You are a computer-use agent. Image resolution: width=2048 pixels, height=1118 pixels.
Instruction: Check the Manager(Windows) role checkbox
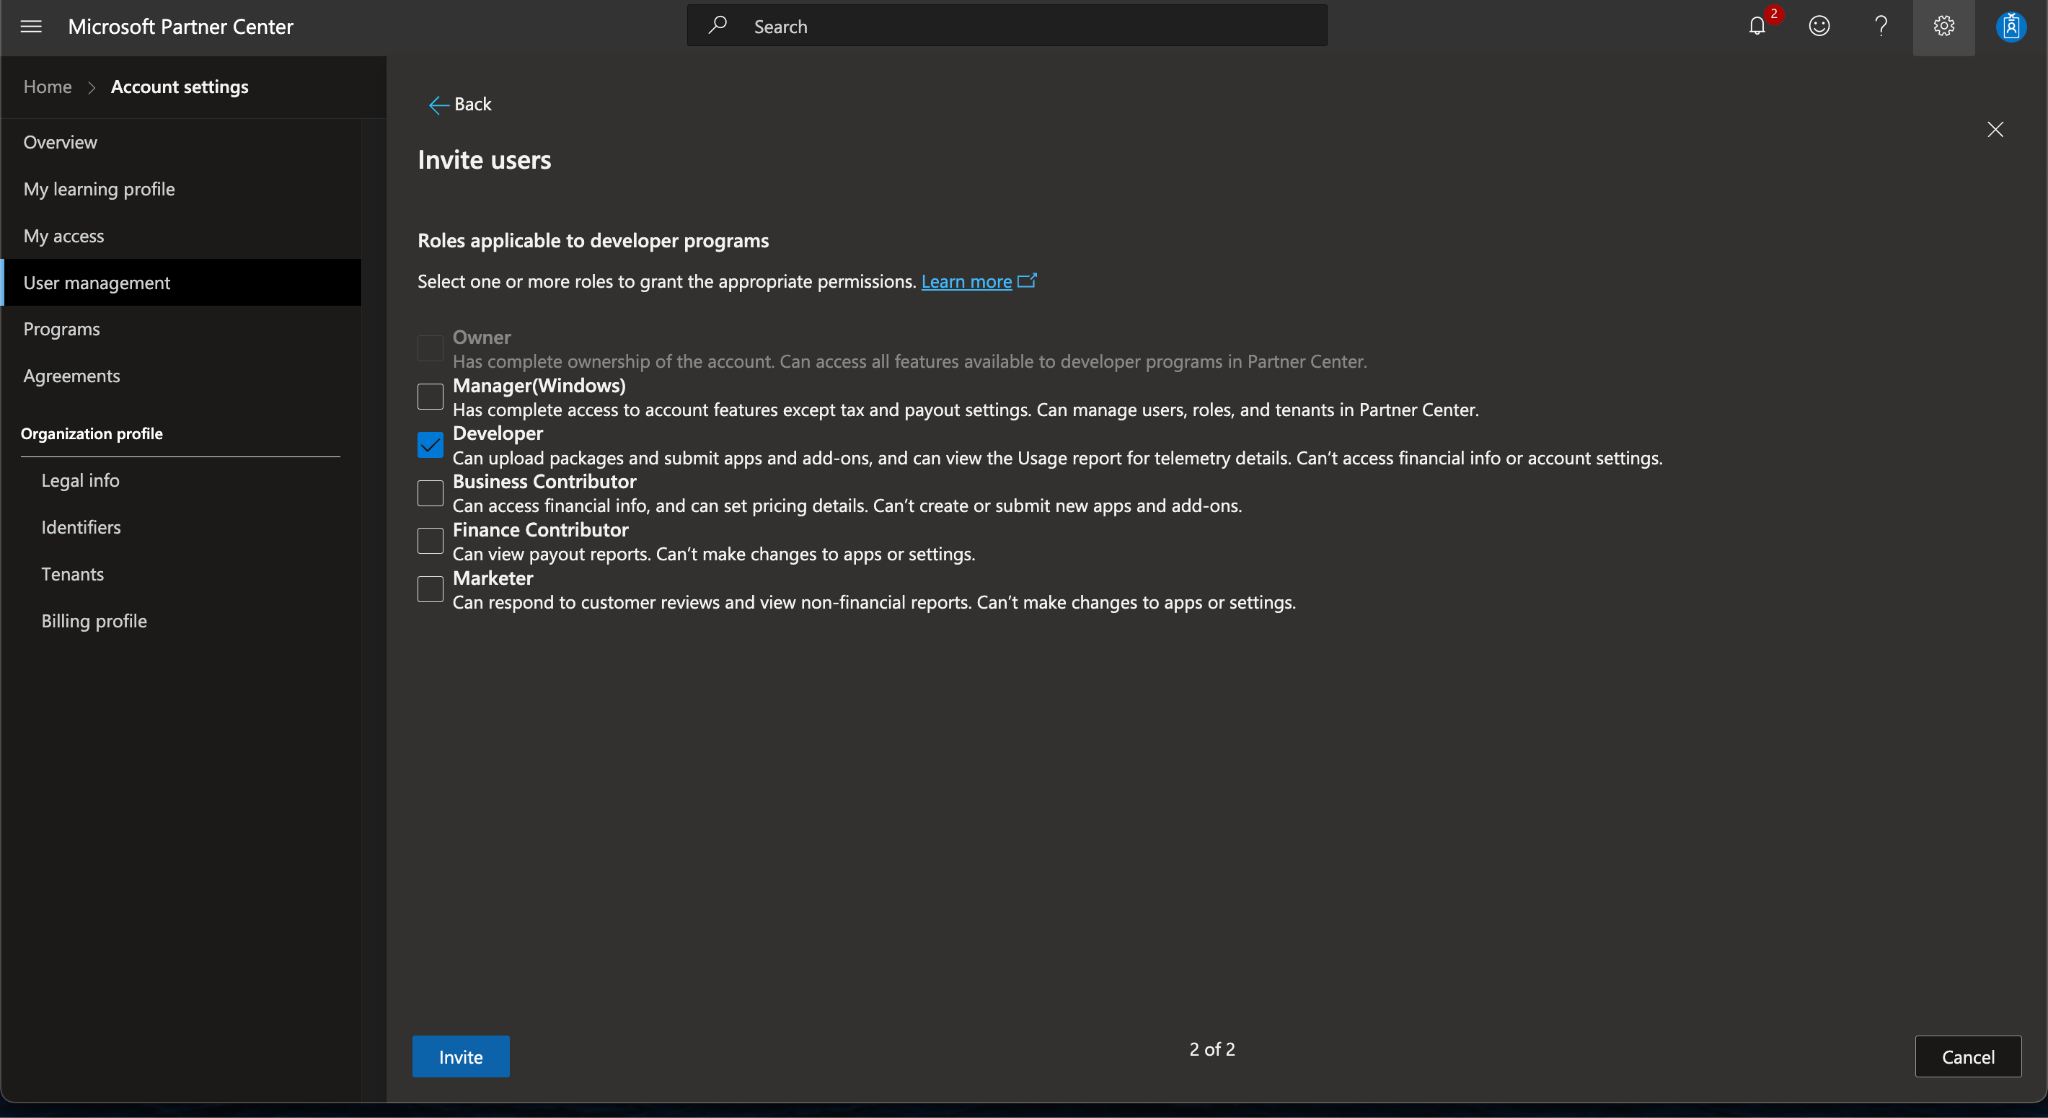430,397
